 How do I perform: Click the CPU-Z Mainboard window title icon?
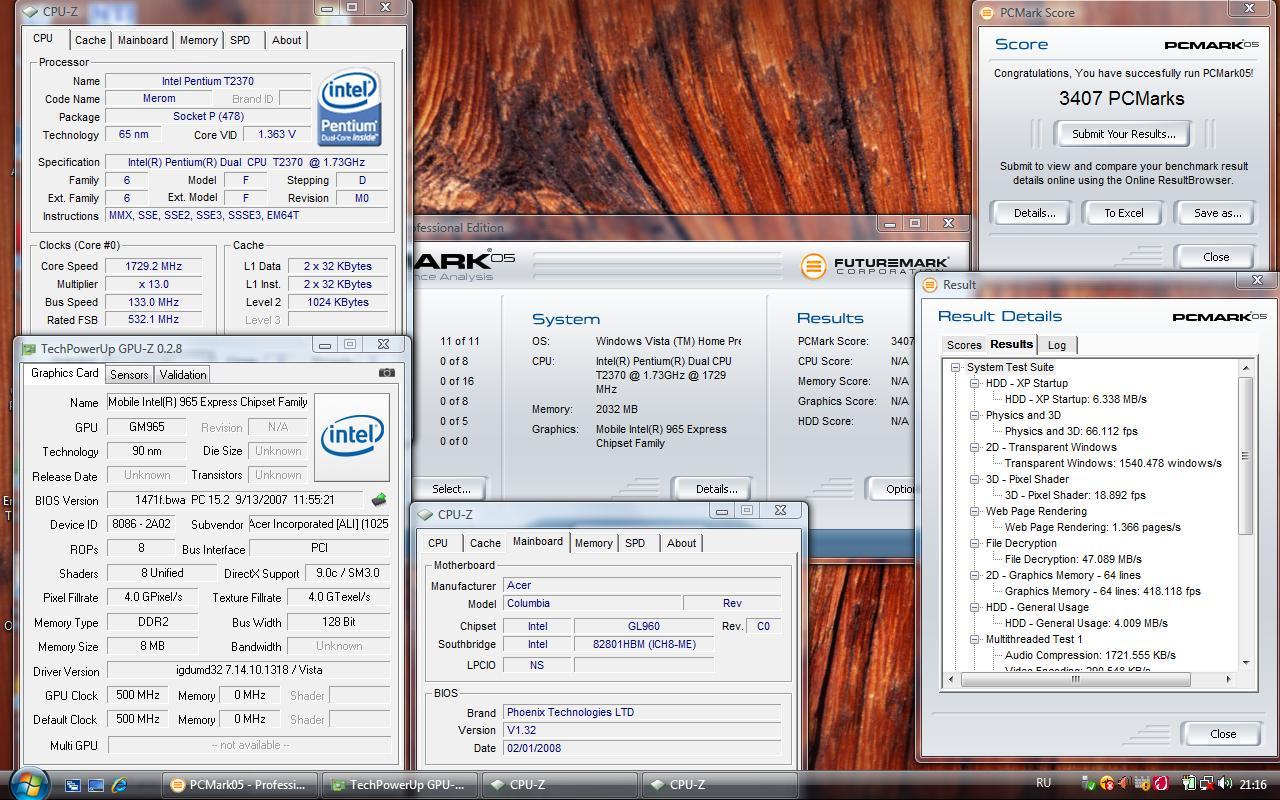pos(425,515)
